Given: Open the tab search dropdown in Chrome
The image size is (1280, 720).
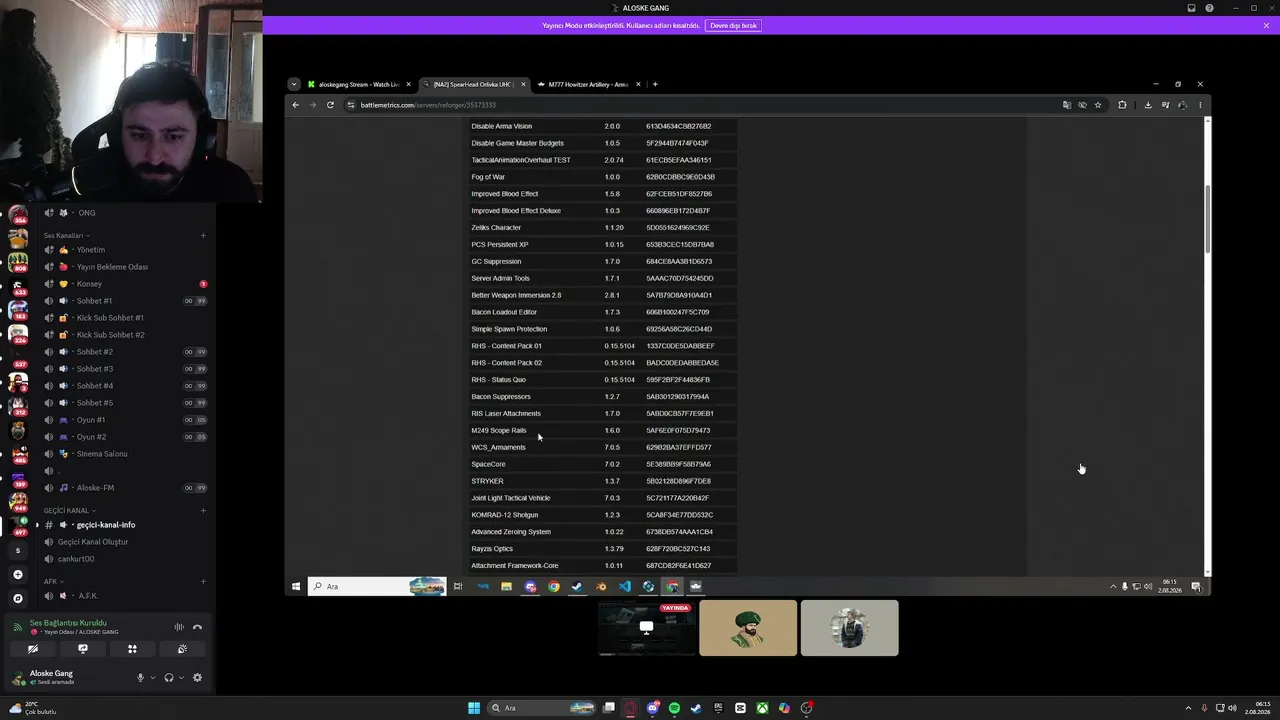Looking at the screenshot, I should [293, 84].
